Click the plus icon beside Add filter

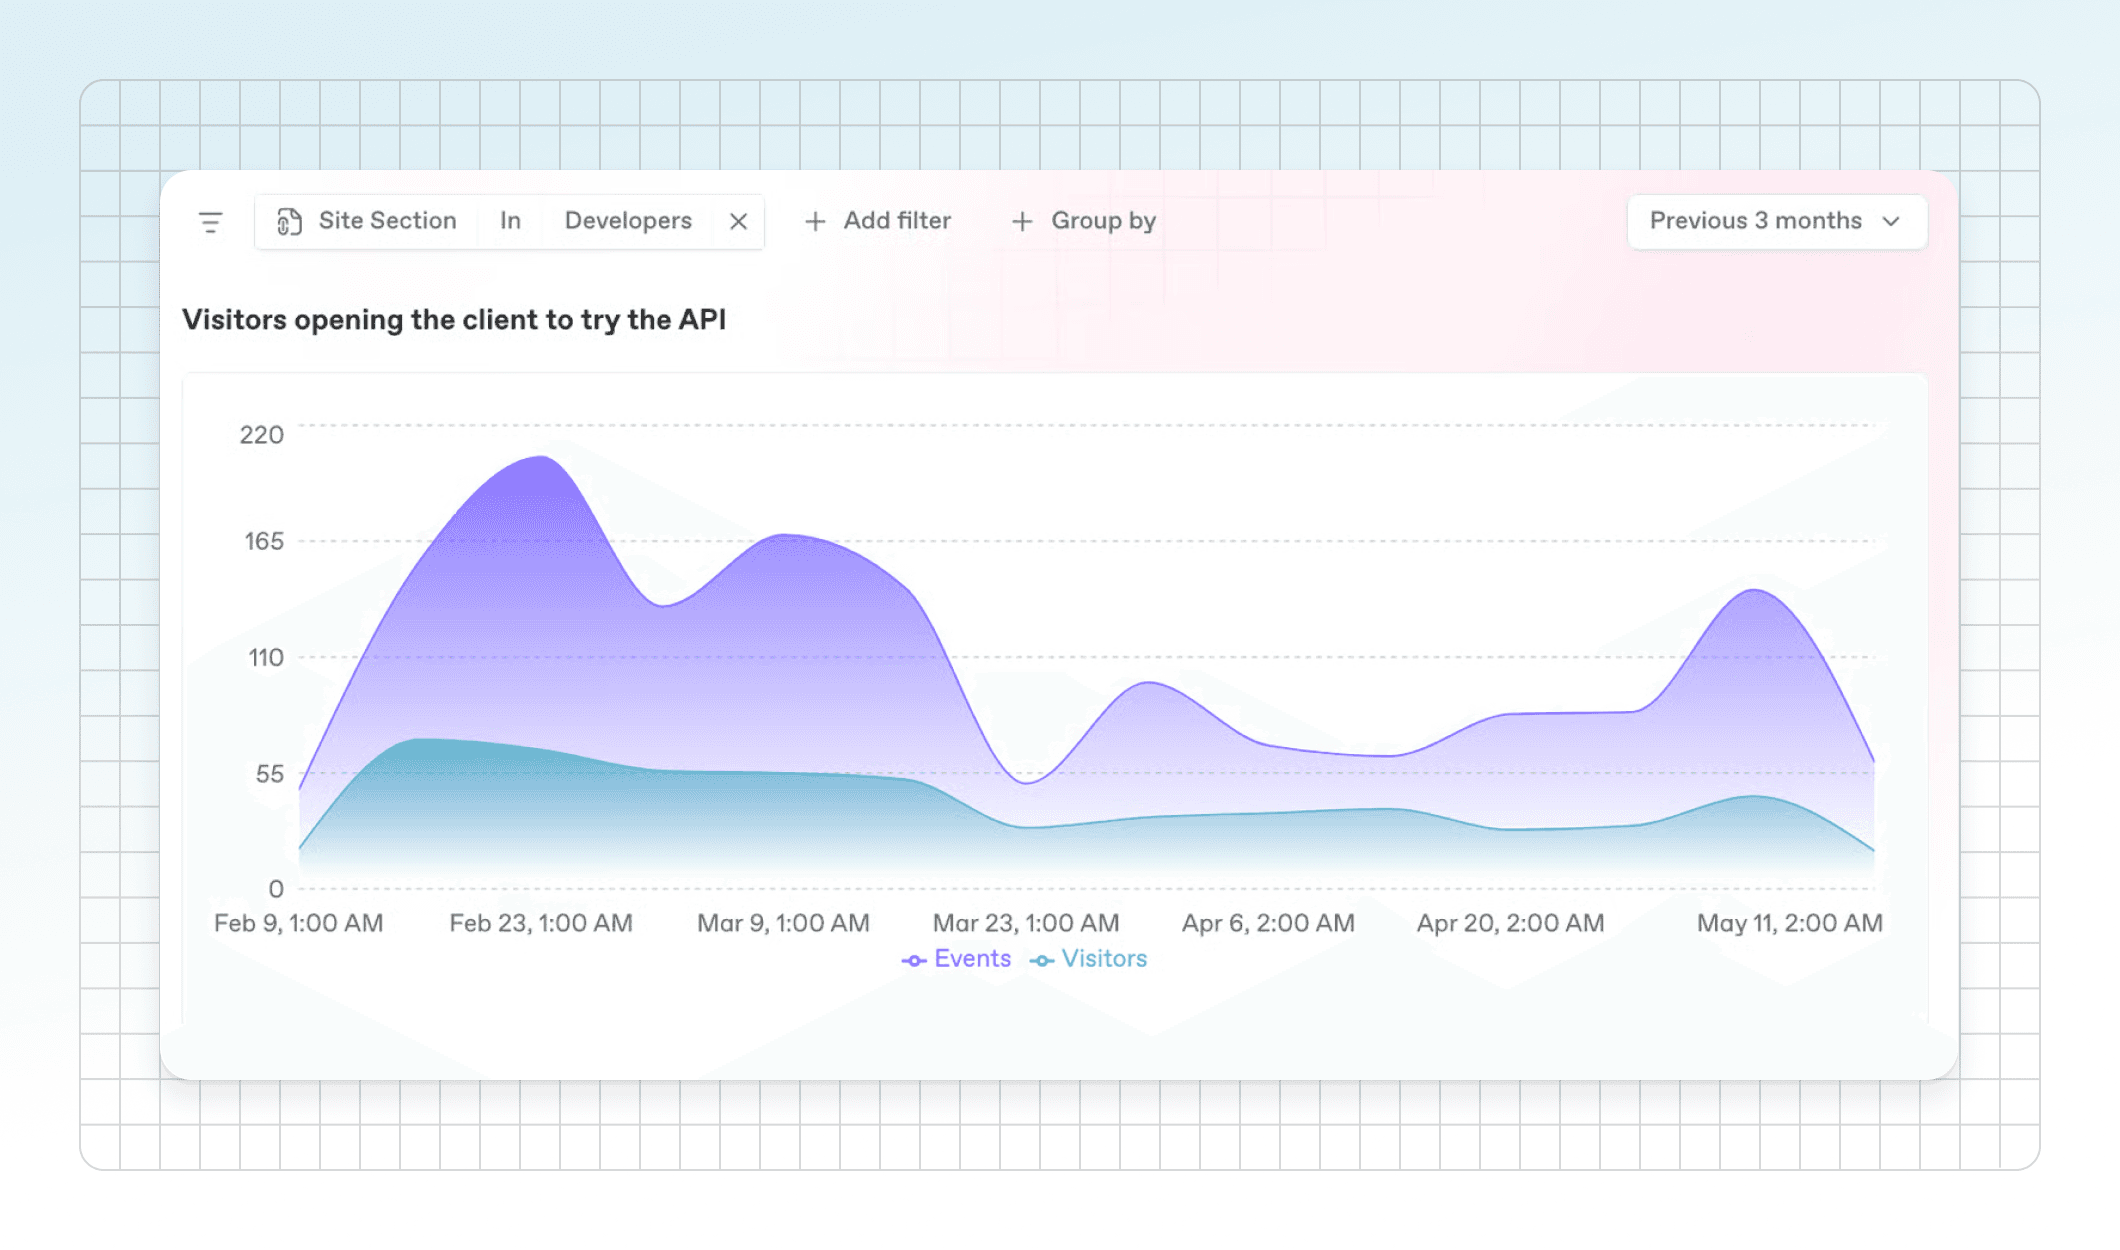815,222
